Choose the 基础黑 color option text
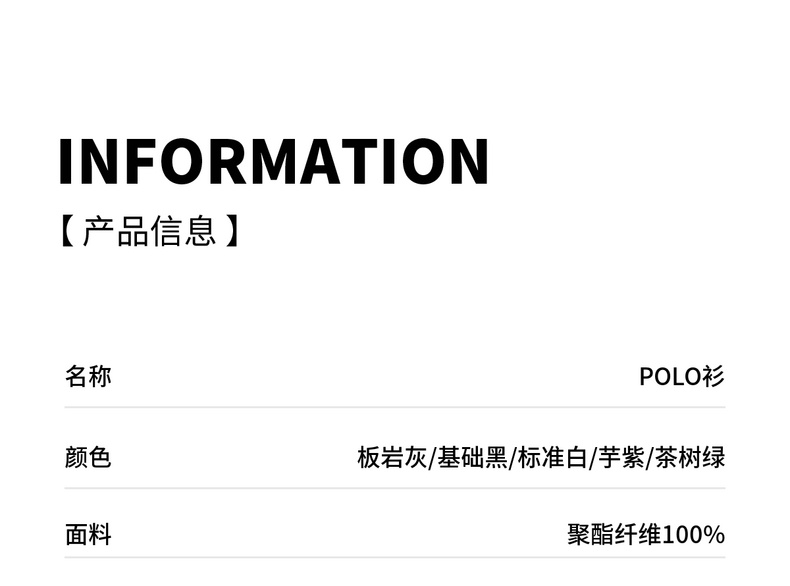This screenshot has width=790, height=586. tap(471, 458)
